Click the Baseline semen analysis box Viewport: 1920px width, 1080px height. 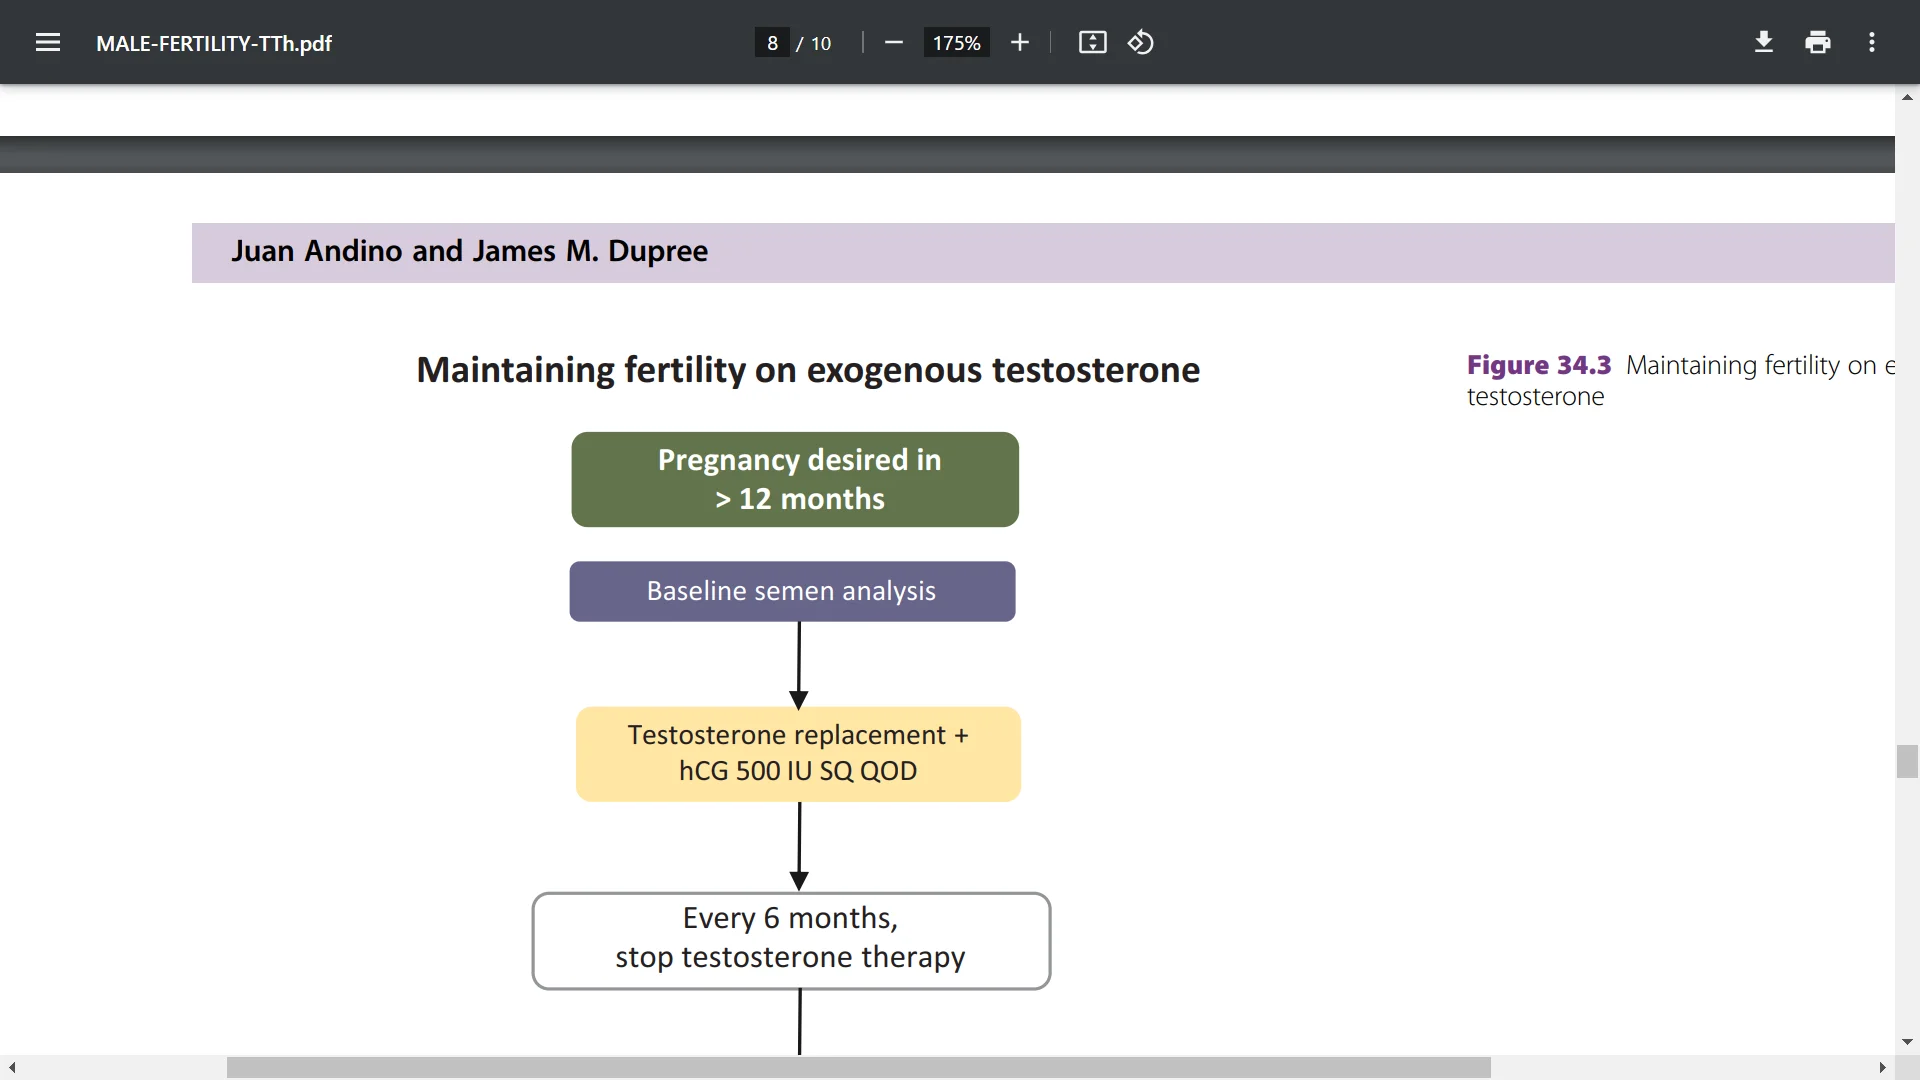click(792, 591)
